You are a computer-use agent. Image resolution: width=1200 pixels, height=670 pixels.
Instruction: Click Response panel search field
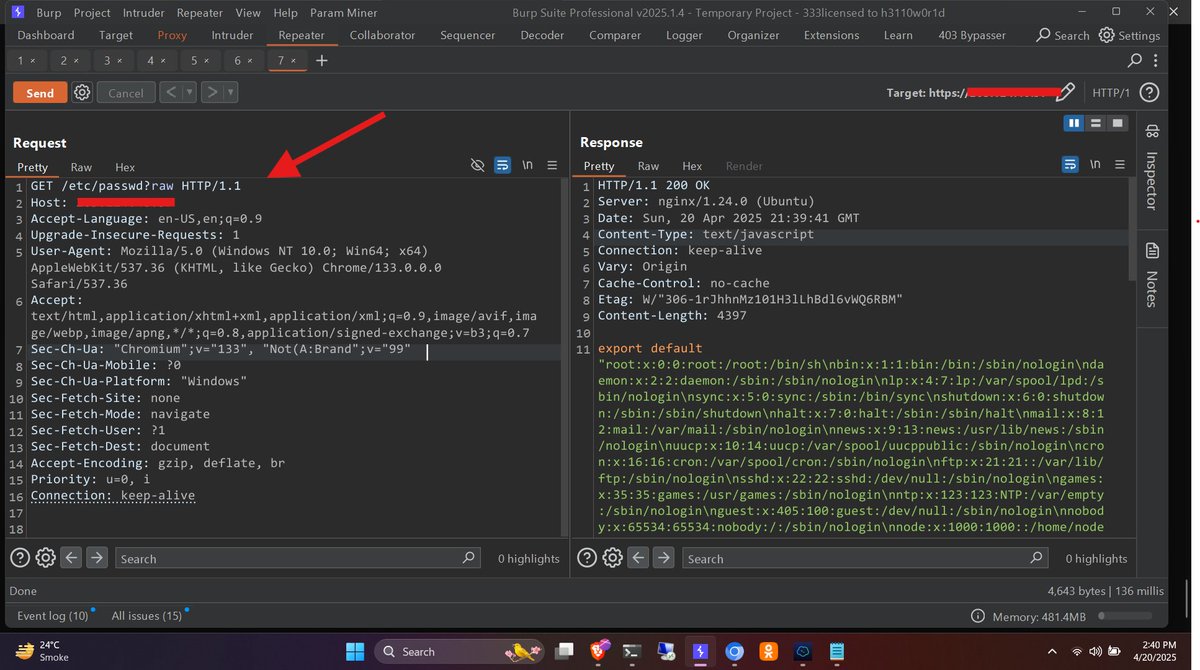coord(867,558)
